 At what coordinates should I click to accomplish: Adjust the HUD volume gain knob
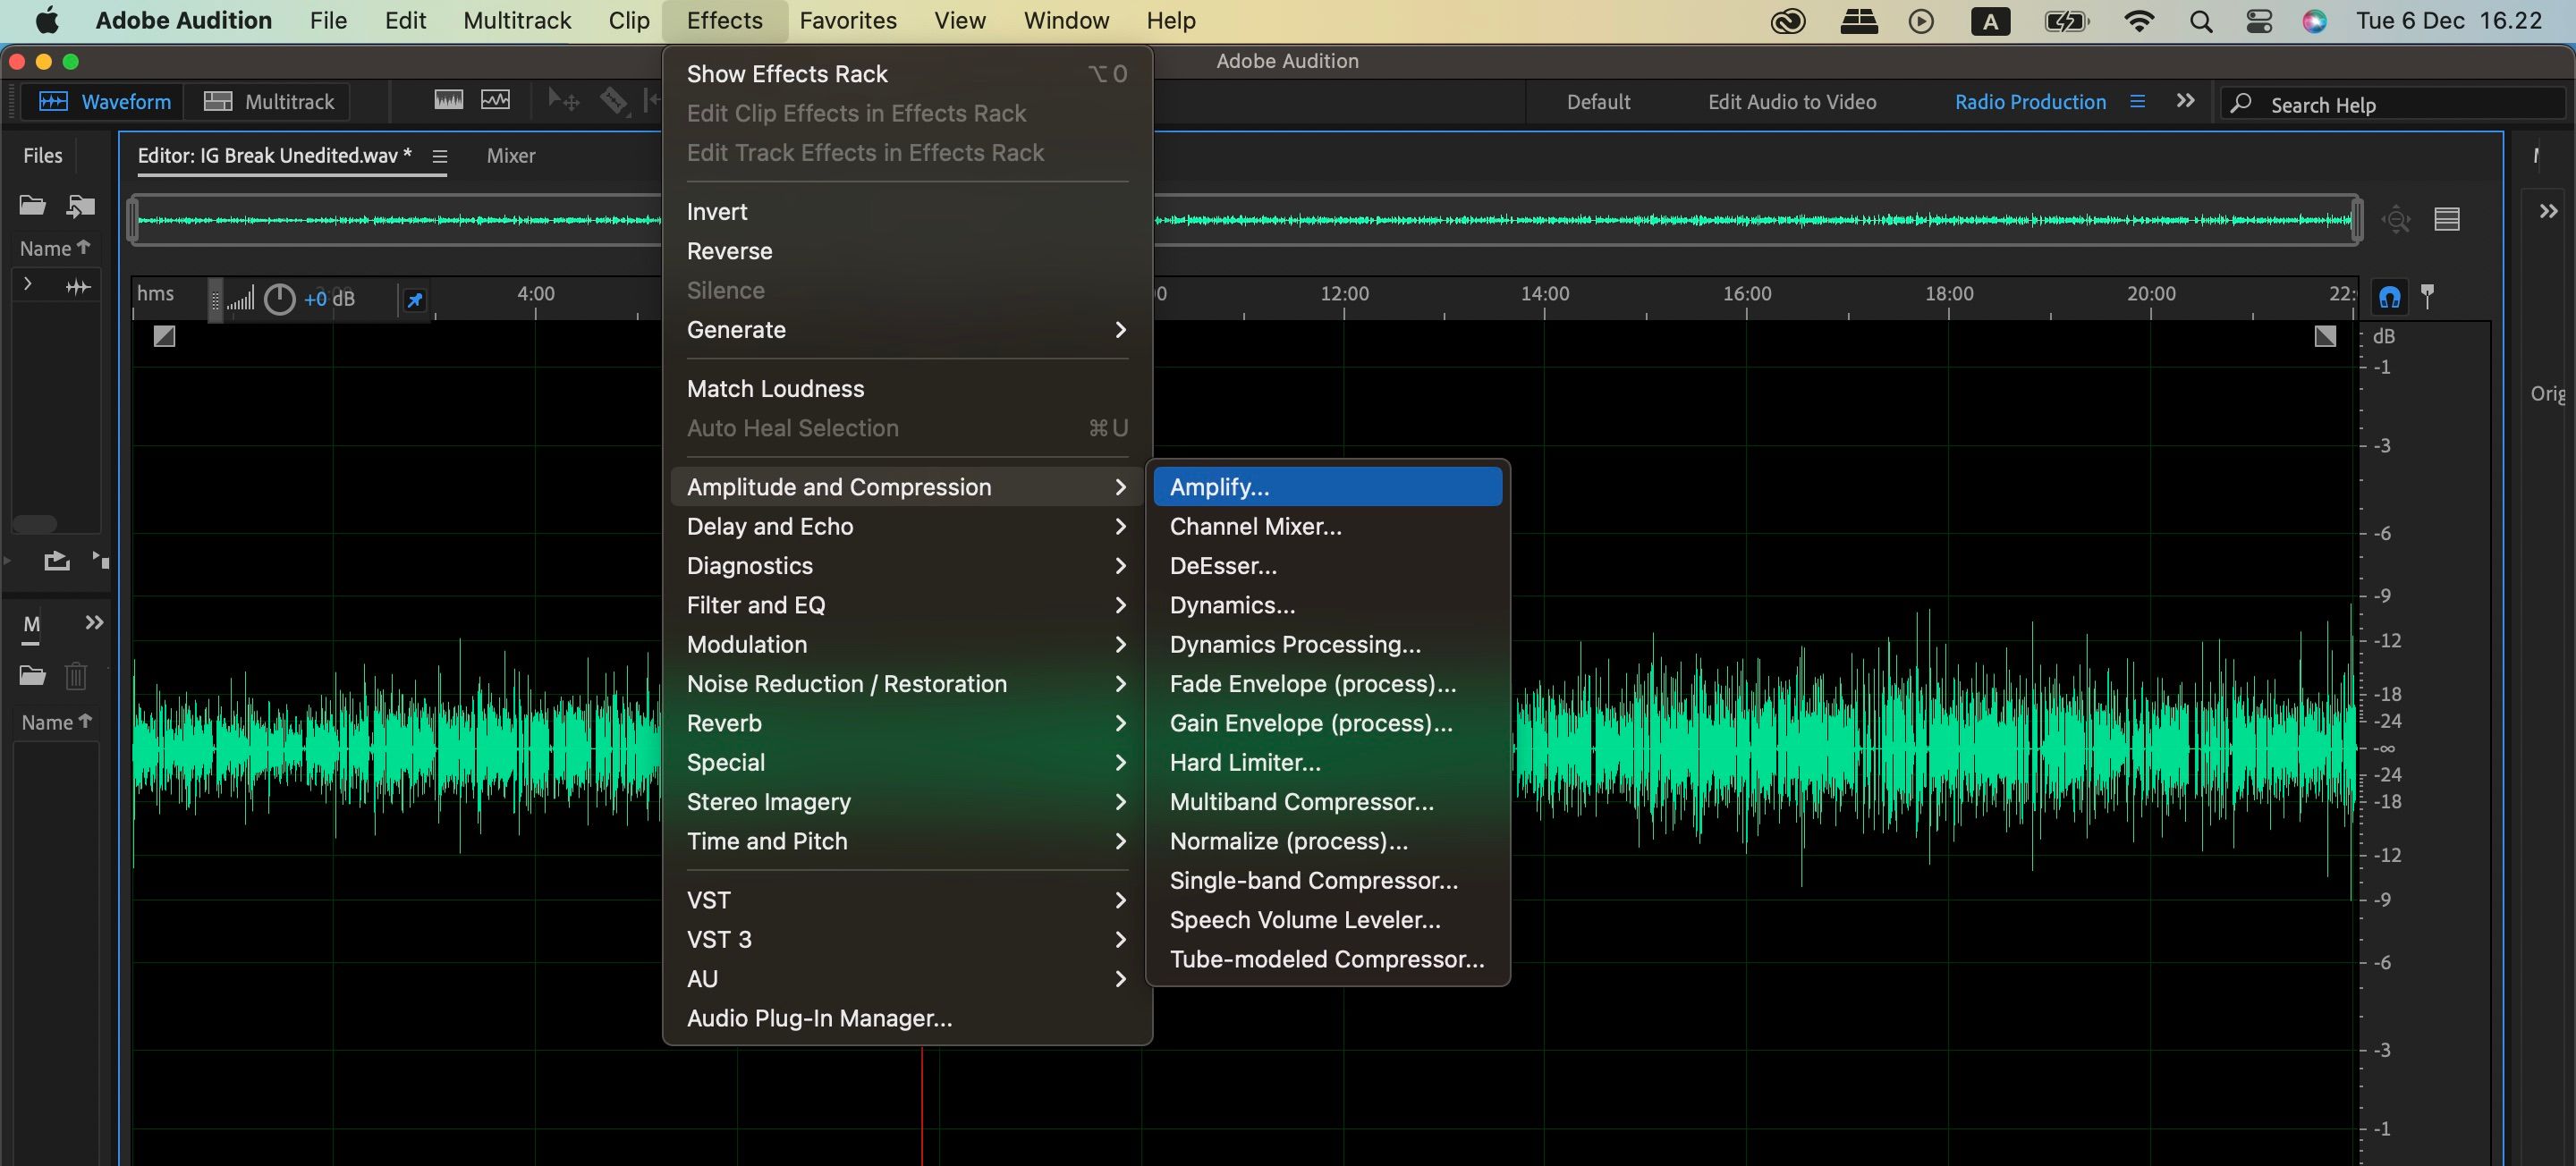pyautogui.click(x=279, y=299)
